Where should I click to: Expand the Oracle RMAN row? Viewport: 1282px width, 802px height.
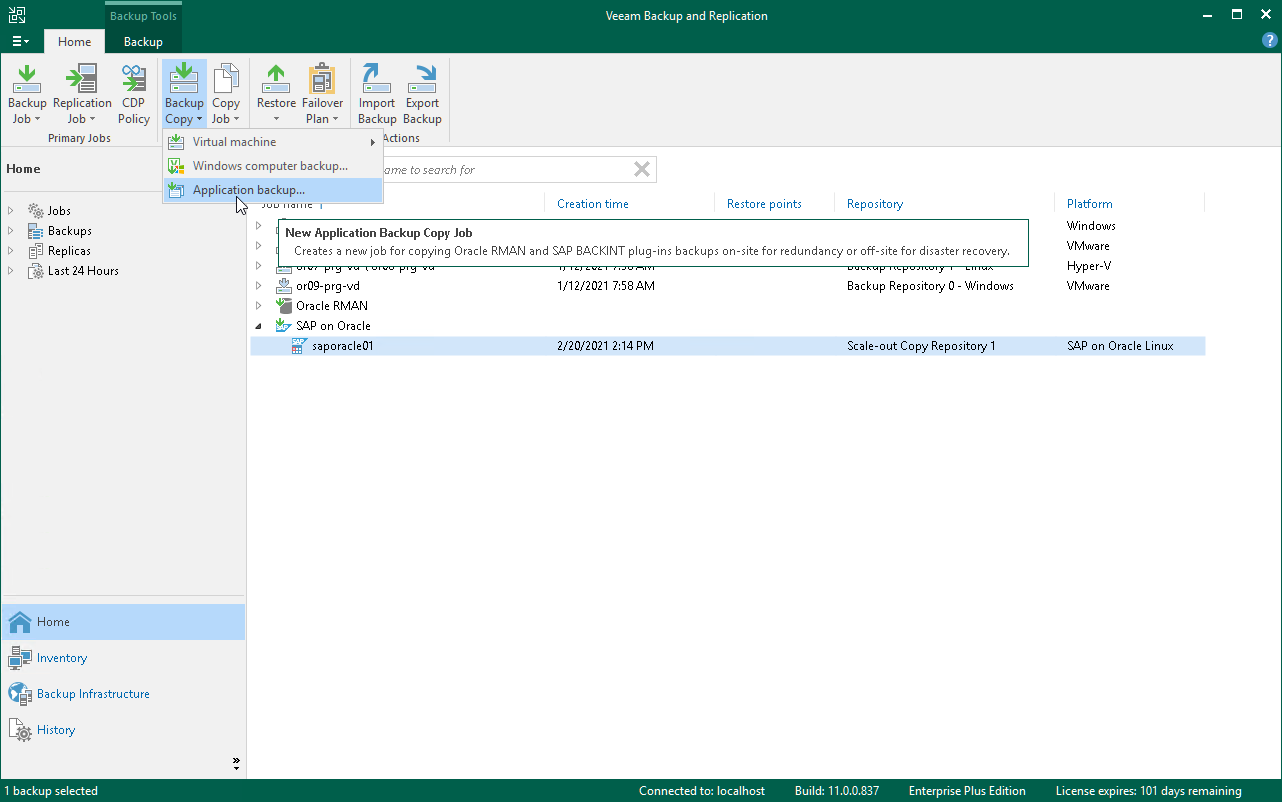[x=259, y=306]
